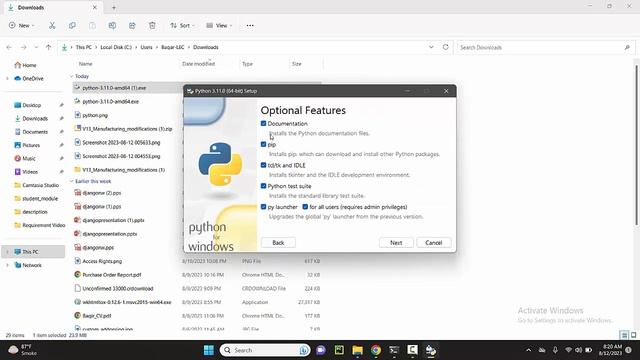The image size is (640, 360).
Task: Click the Copy icon in Explorer toolbar
Action: [x=72, y=25]
